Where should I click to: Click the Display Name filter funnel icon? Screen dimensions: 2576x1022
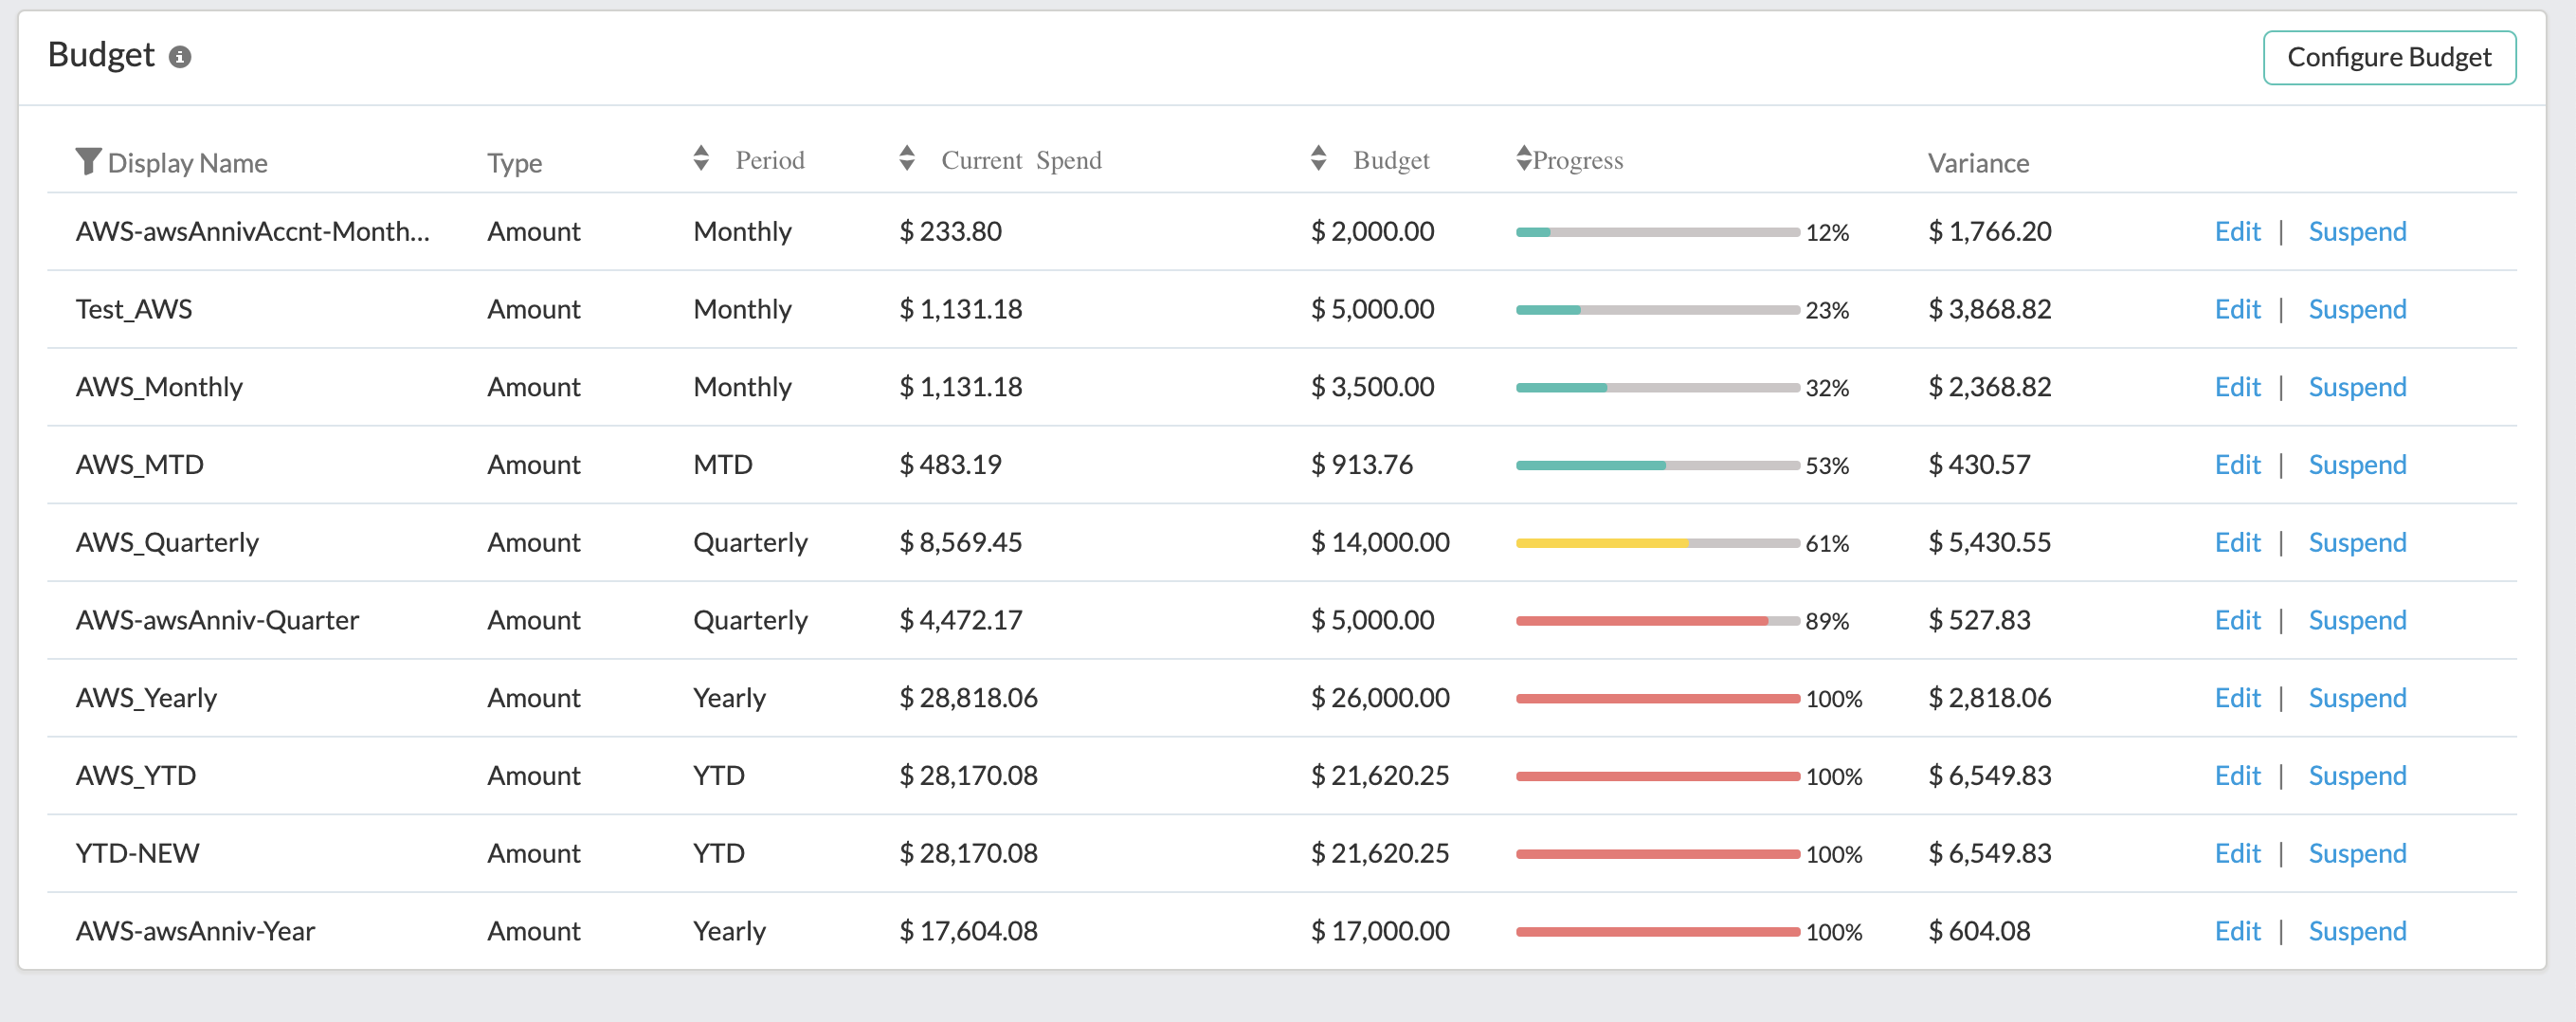point(88,161)
